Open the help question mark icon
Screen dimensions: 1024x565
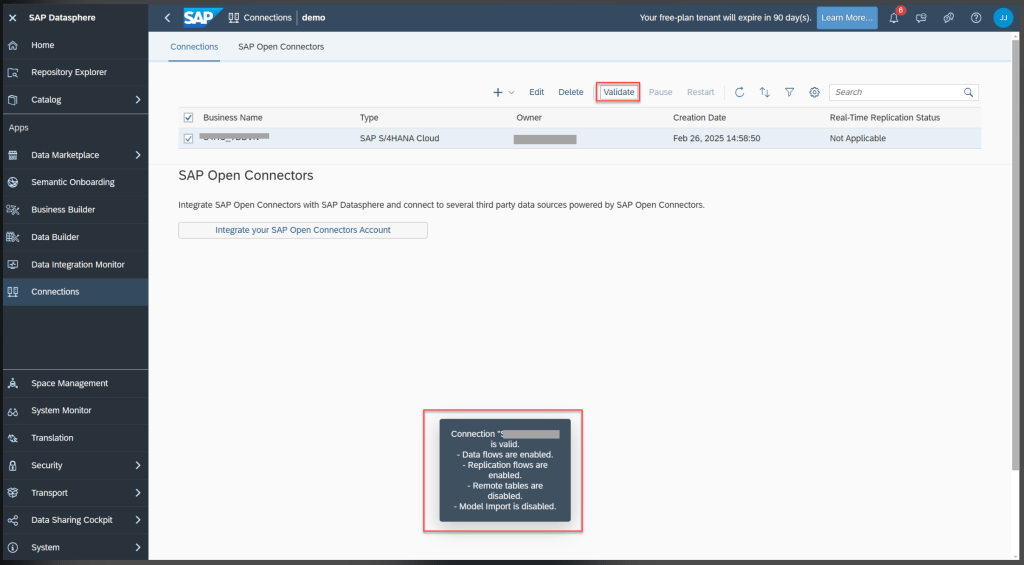tap(976, 18)
